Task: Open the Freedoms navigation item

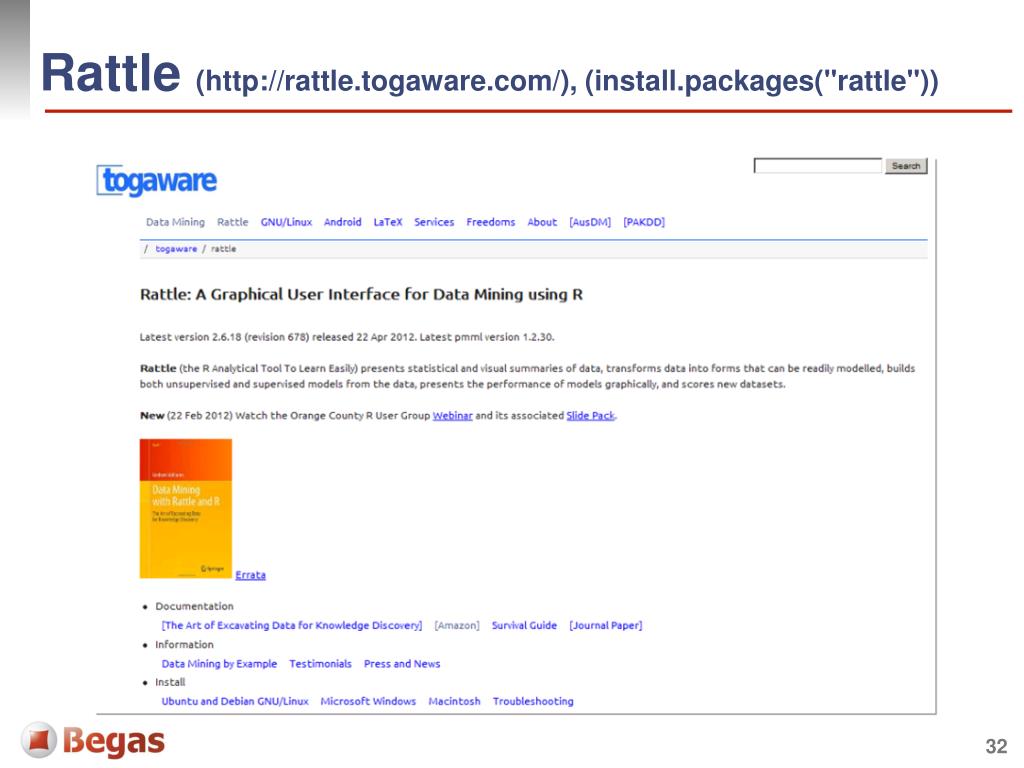Action: click(x=490, y=222)
